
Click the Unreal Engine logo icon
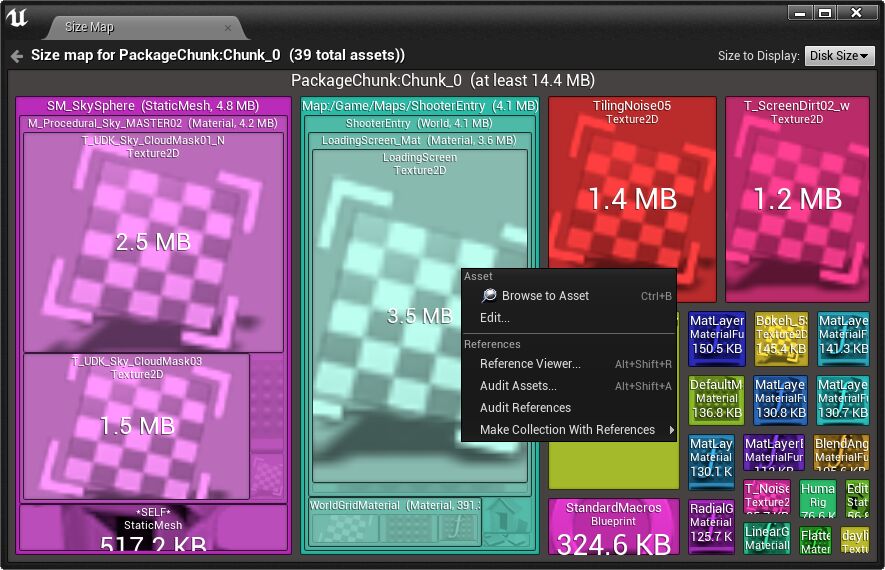(18, 19)
